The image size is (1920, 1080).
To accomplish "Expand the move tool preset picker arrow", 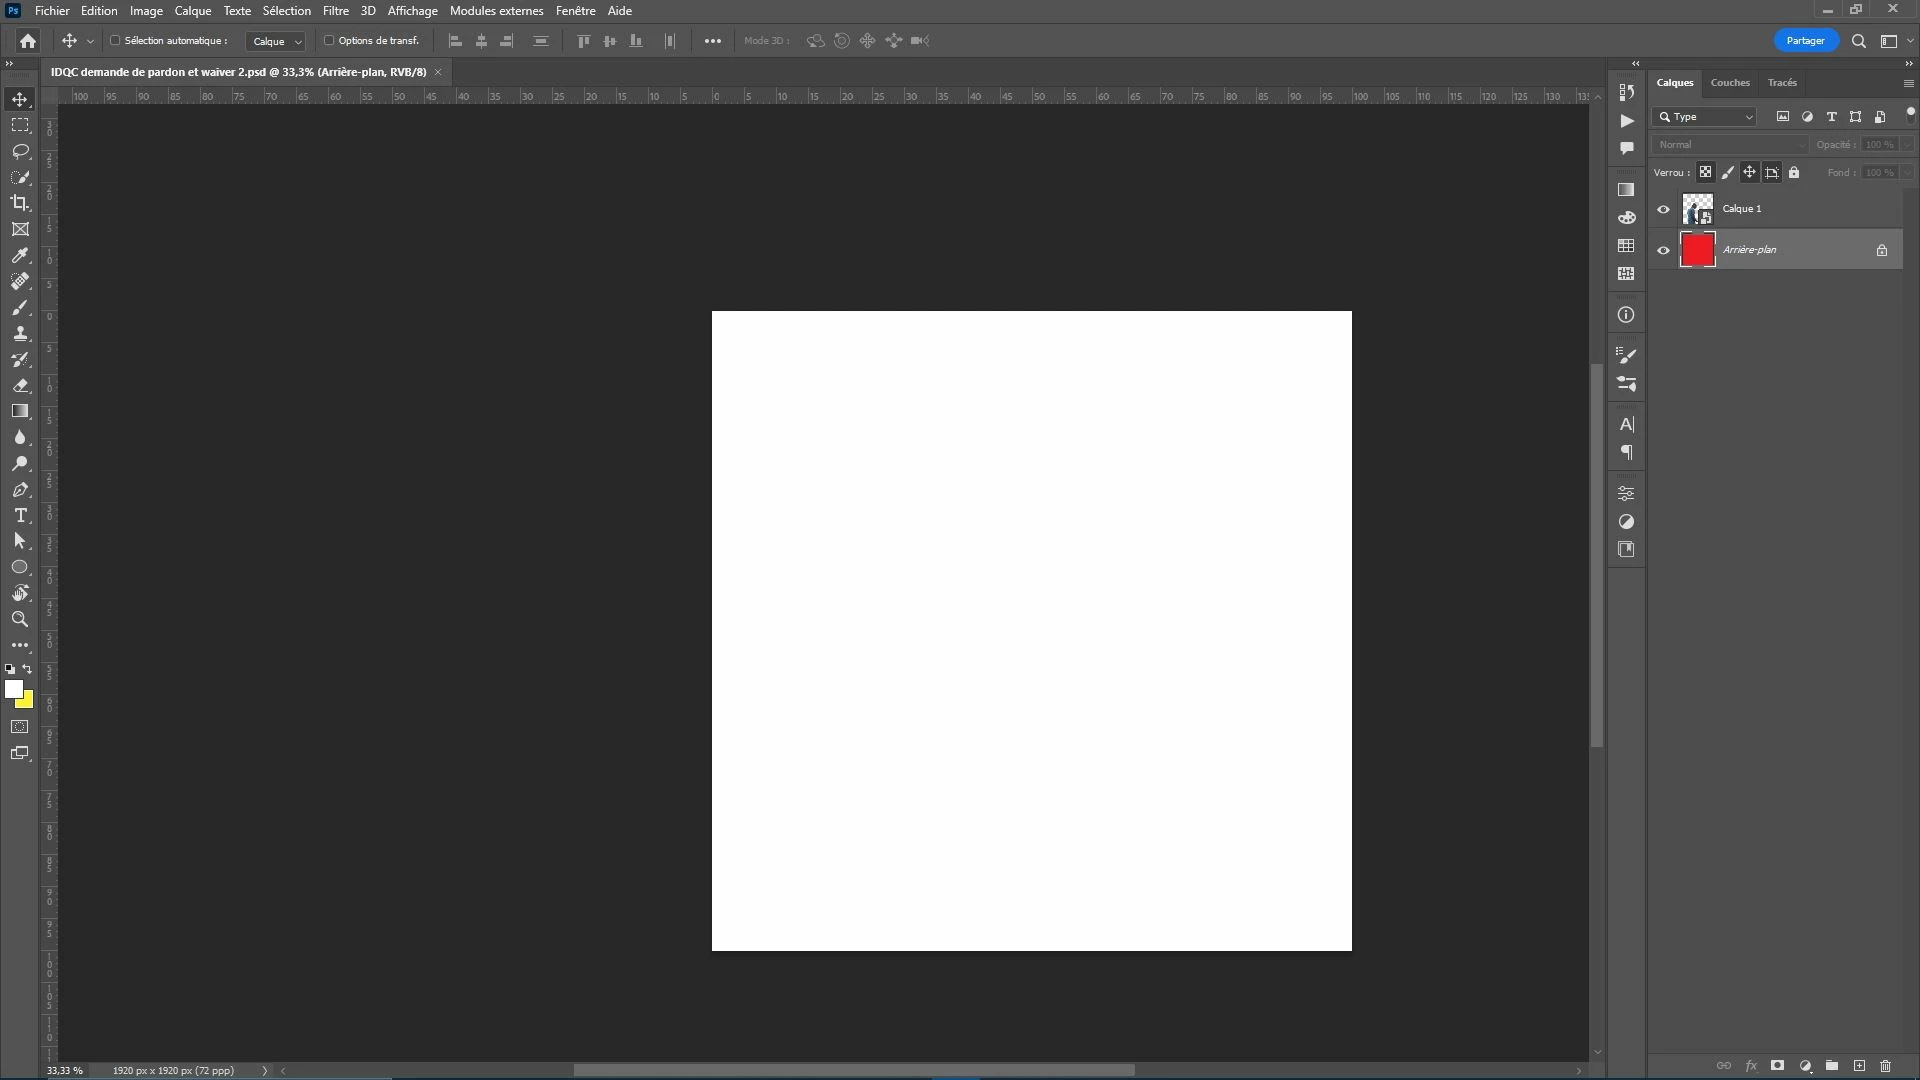I will 90,41.
